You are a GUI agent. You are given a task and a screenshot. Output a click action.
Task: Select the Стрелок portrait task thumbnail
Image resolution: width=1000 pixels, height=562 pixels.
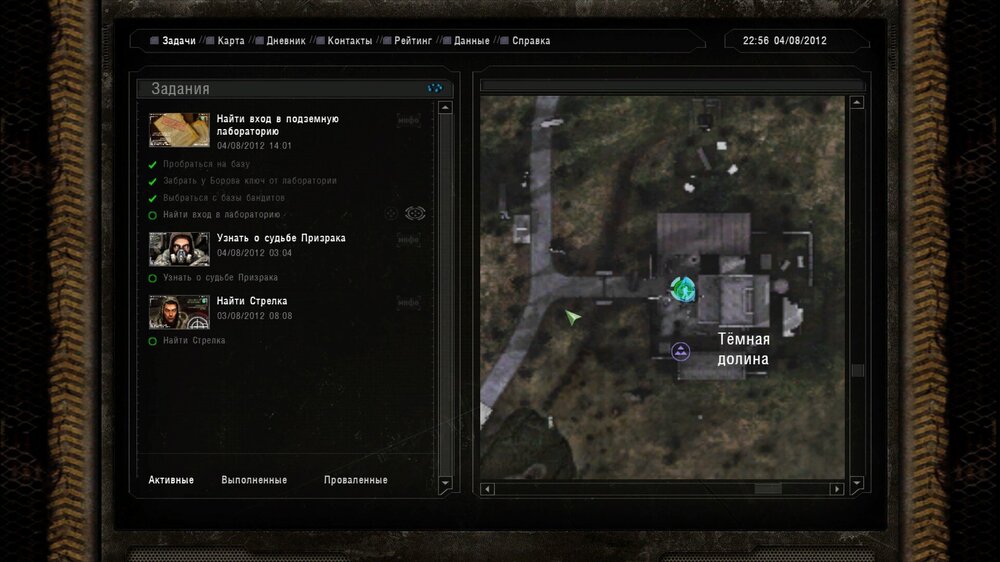pyautogui.click(x=179, y=312)
